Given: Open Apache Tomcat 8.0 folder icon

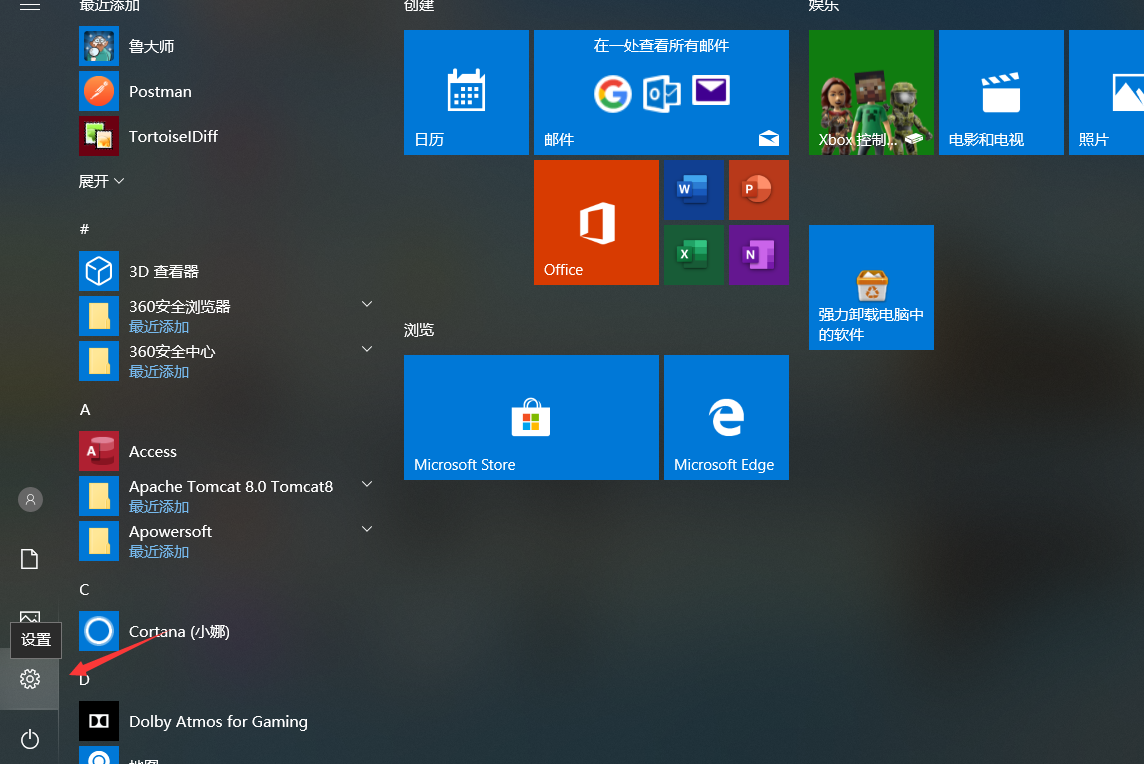Looking at the screenshot, I should click(x=98, y=496).
